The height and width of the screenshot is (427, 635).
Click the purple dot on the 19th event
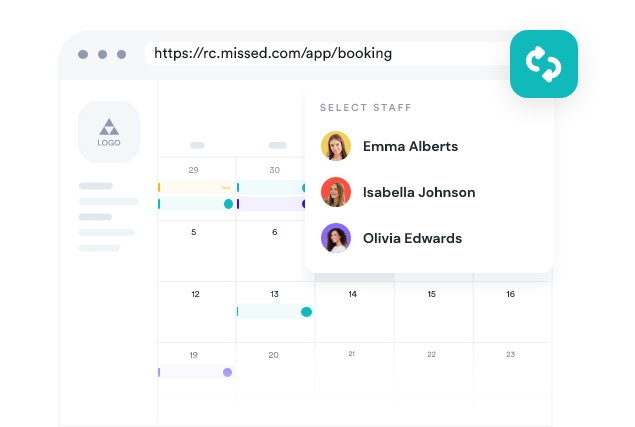[227, 372]
